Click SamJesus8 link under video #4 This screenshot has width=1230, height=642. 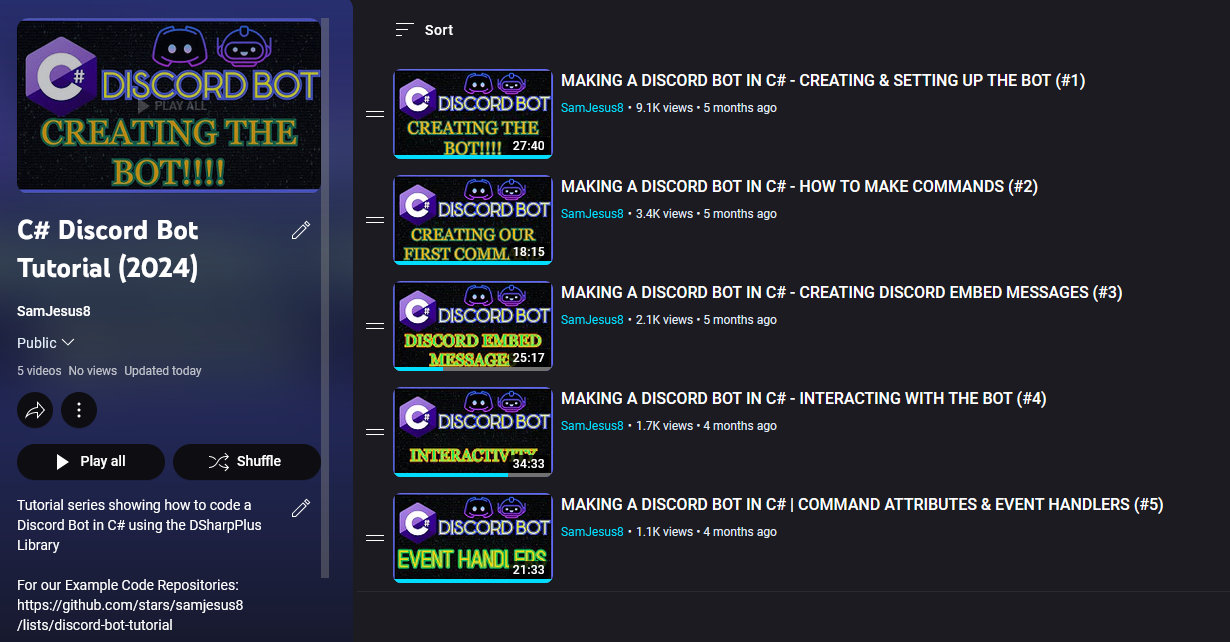[x=592, y=426]
